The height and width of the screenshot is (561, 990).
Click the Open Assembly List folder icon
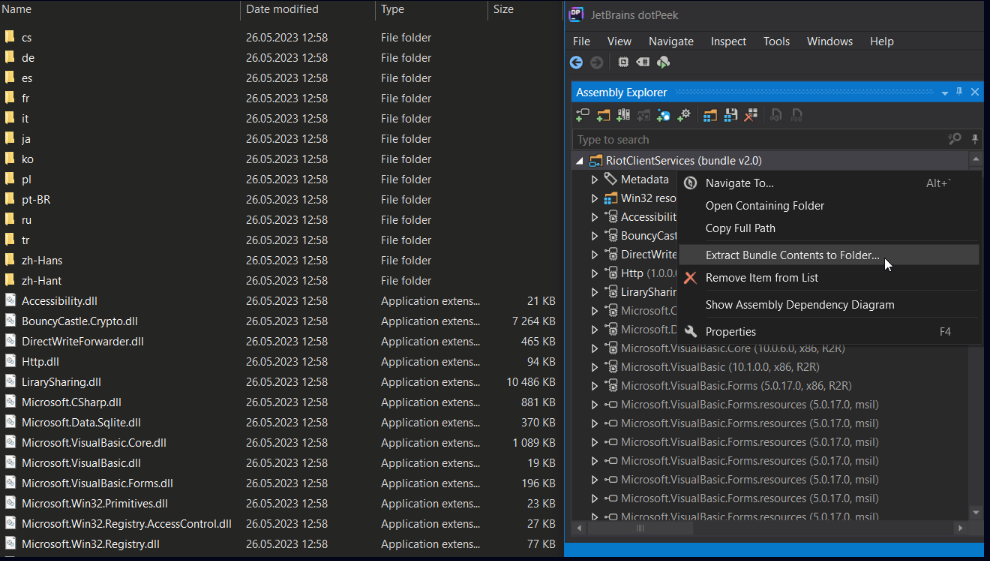pos(710,115)
